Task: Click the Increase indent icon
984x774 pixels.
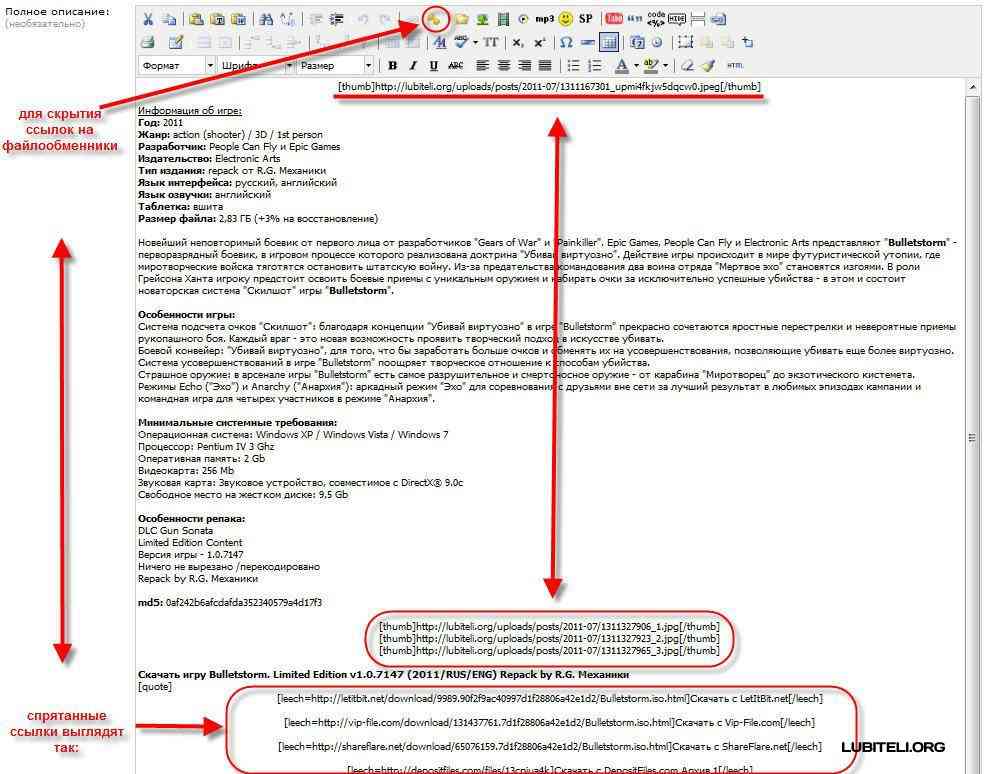Action: click(337, 19)
